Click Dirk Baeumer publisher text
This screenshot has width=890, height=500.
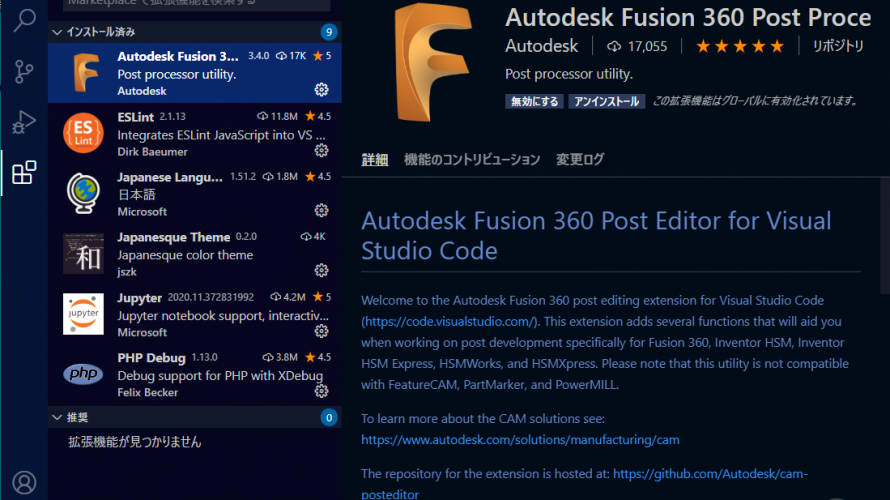tap(152, 152)
